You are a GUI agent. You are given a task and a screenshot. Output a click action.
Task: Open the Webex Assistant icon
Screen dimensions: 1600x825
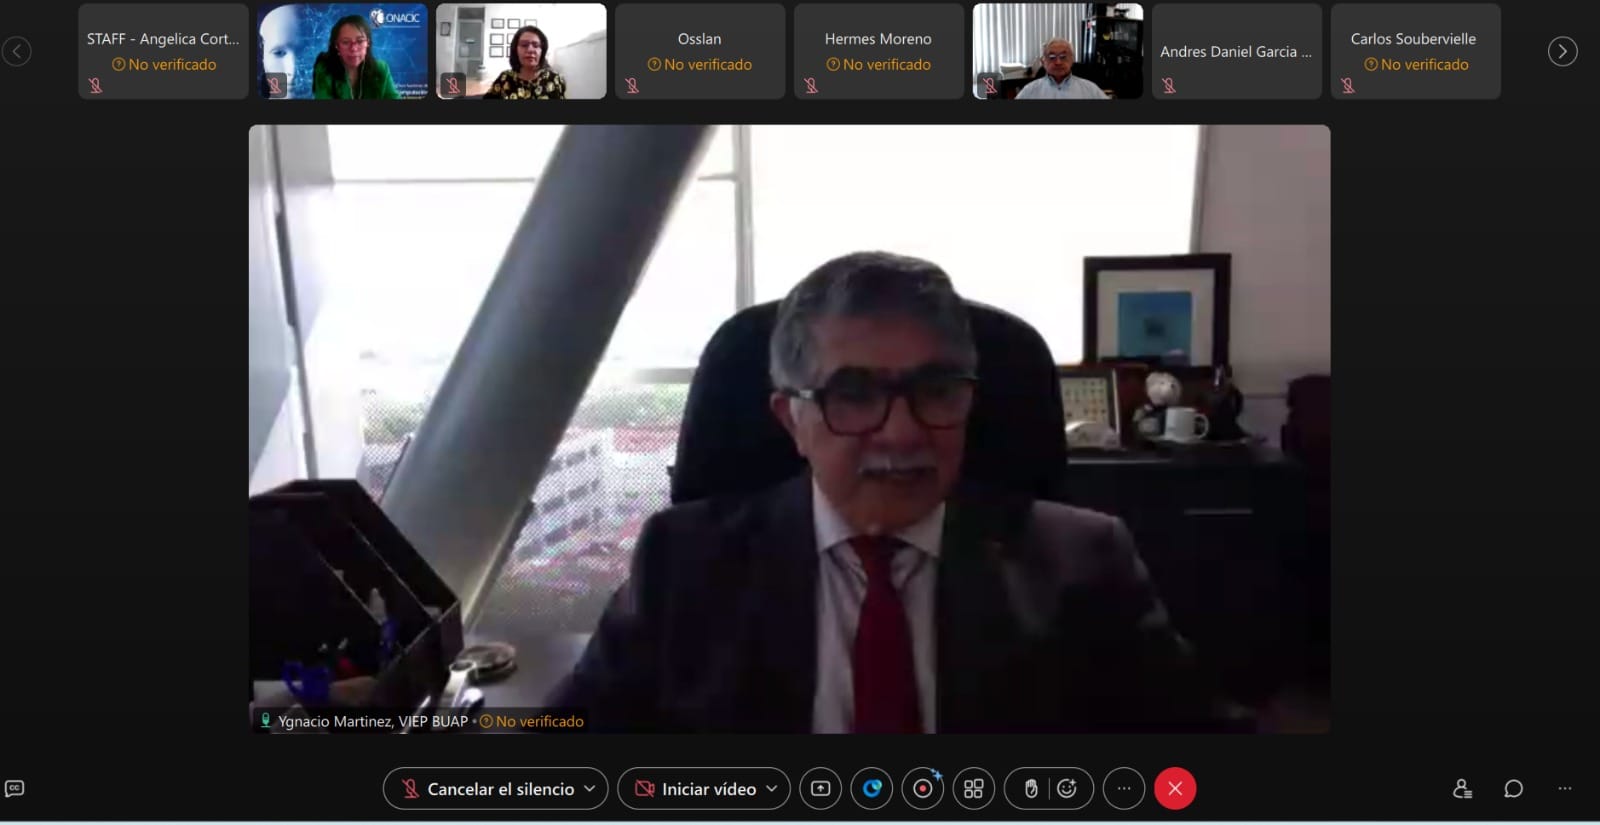pyautogui.click(x=872, y=789)
